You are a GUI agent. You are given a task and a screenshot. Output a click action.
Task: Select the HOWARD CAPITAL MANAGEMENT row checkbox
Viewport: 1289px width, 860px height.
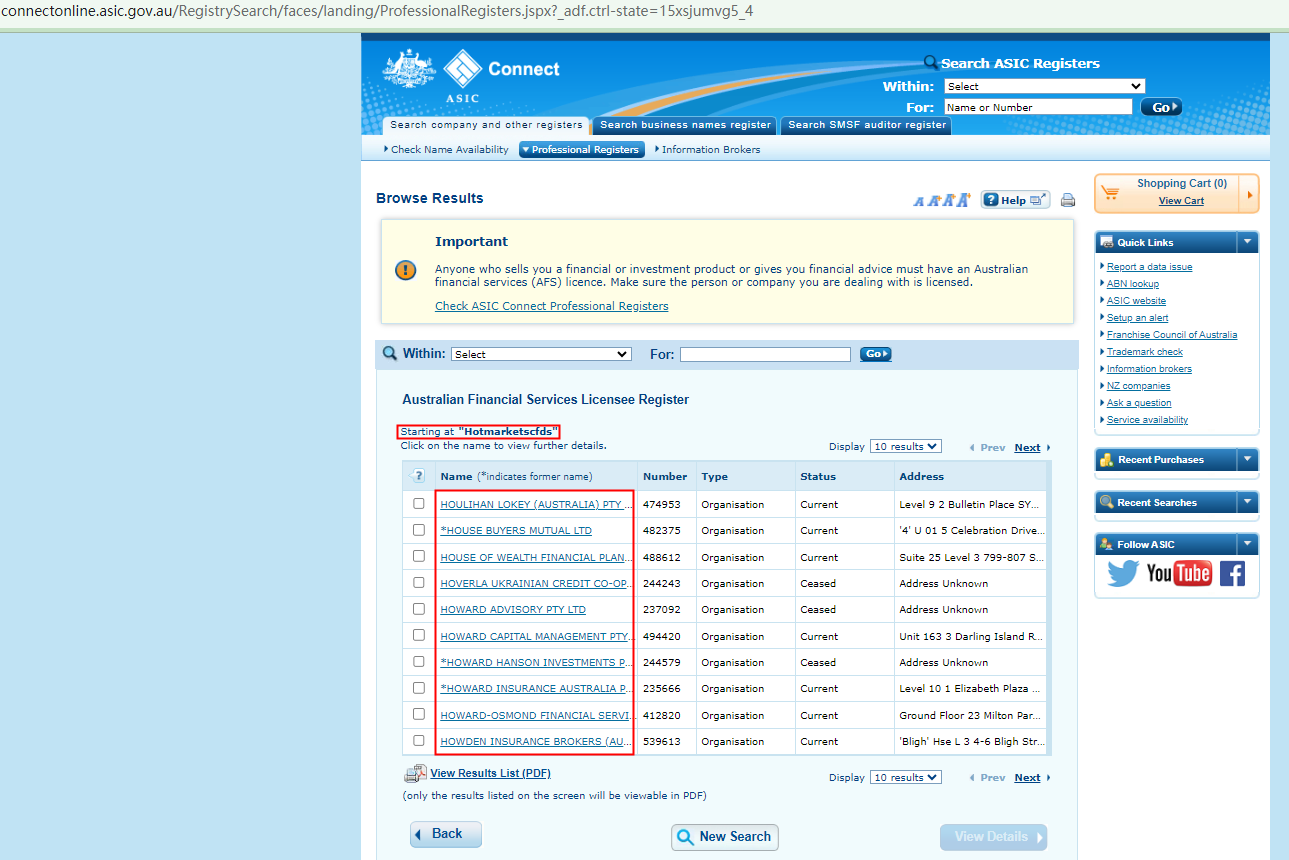[x=419, y=636]
